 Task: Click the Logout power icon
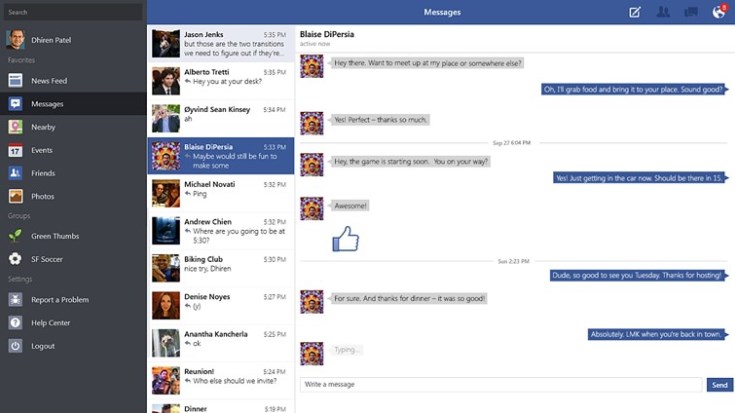tap(15, 346)
